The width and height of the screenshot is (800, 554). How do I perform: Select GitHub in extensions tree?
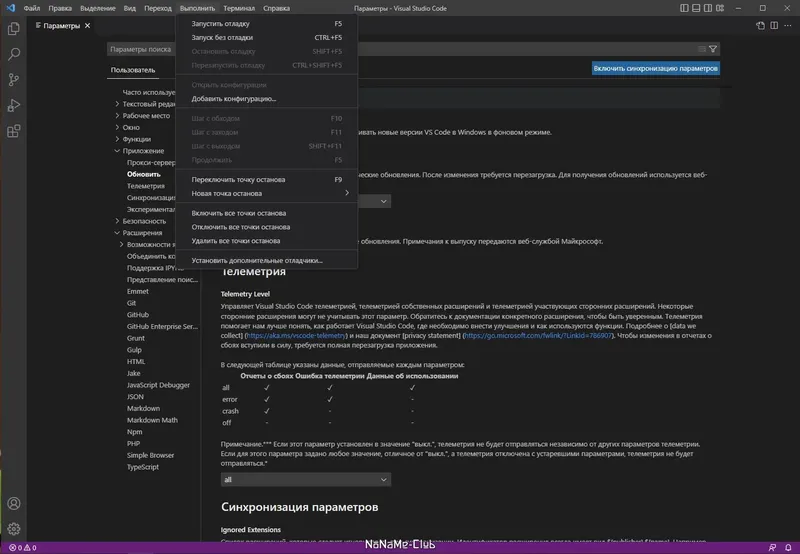(138, 315)
